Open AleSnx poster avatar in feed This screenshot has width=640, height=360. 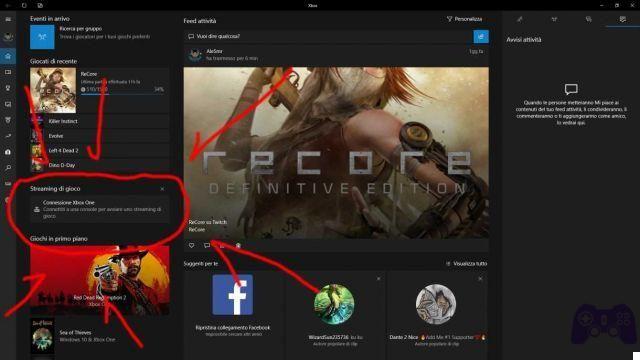195,55
